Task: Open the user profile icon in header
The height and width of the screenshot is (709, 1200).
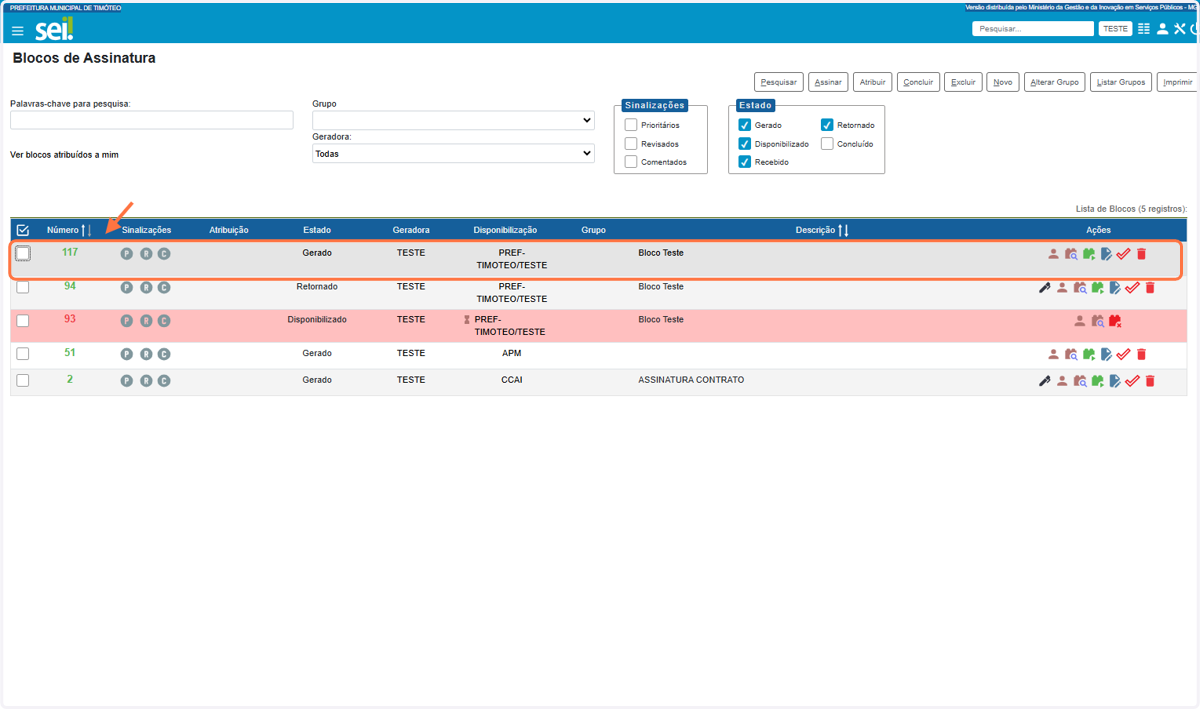Action: 1162,29
